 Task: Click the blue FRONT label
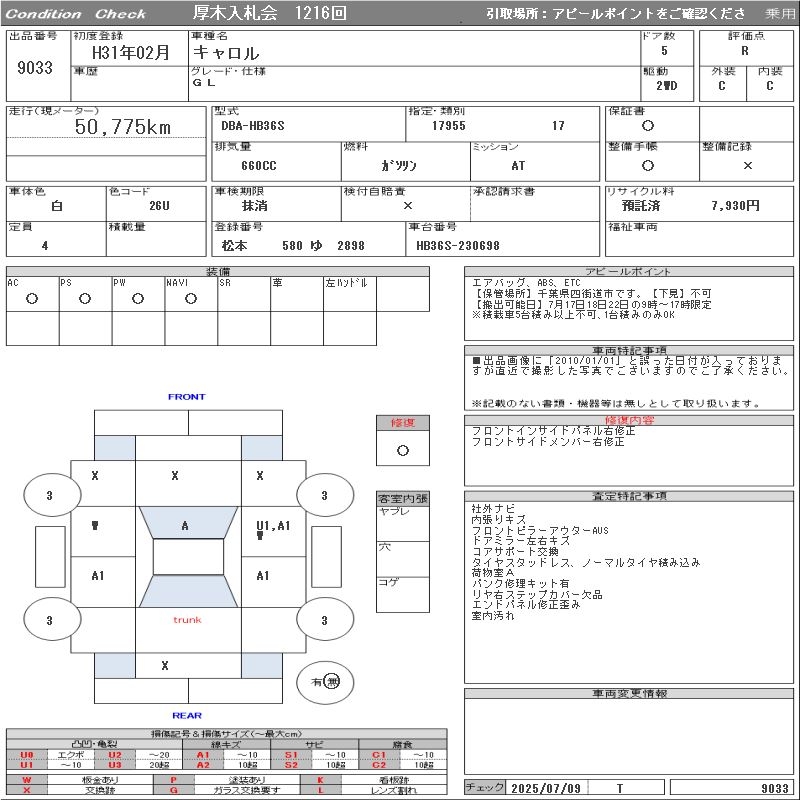tap(186, 396)
